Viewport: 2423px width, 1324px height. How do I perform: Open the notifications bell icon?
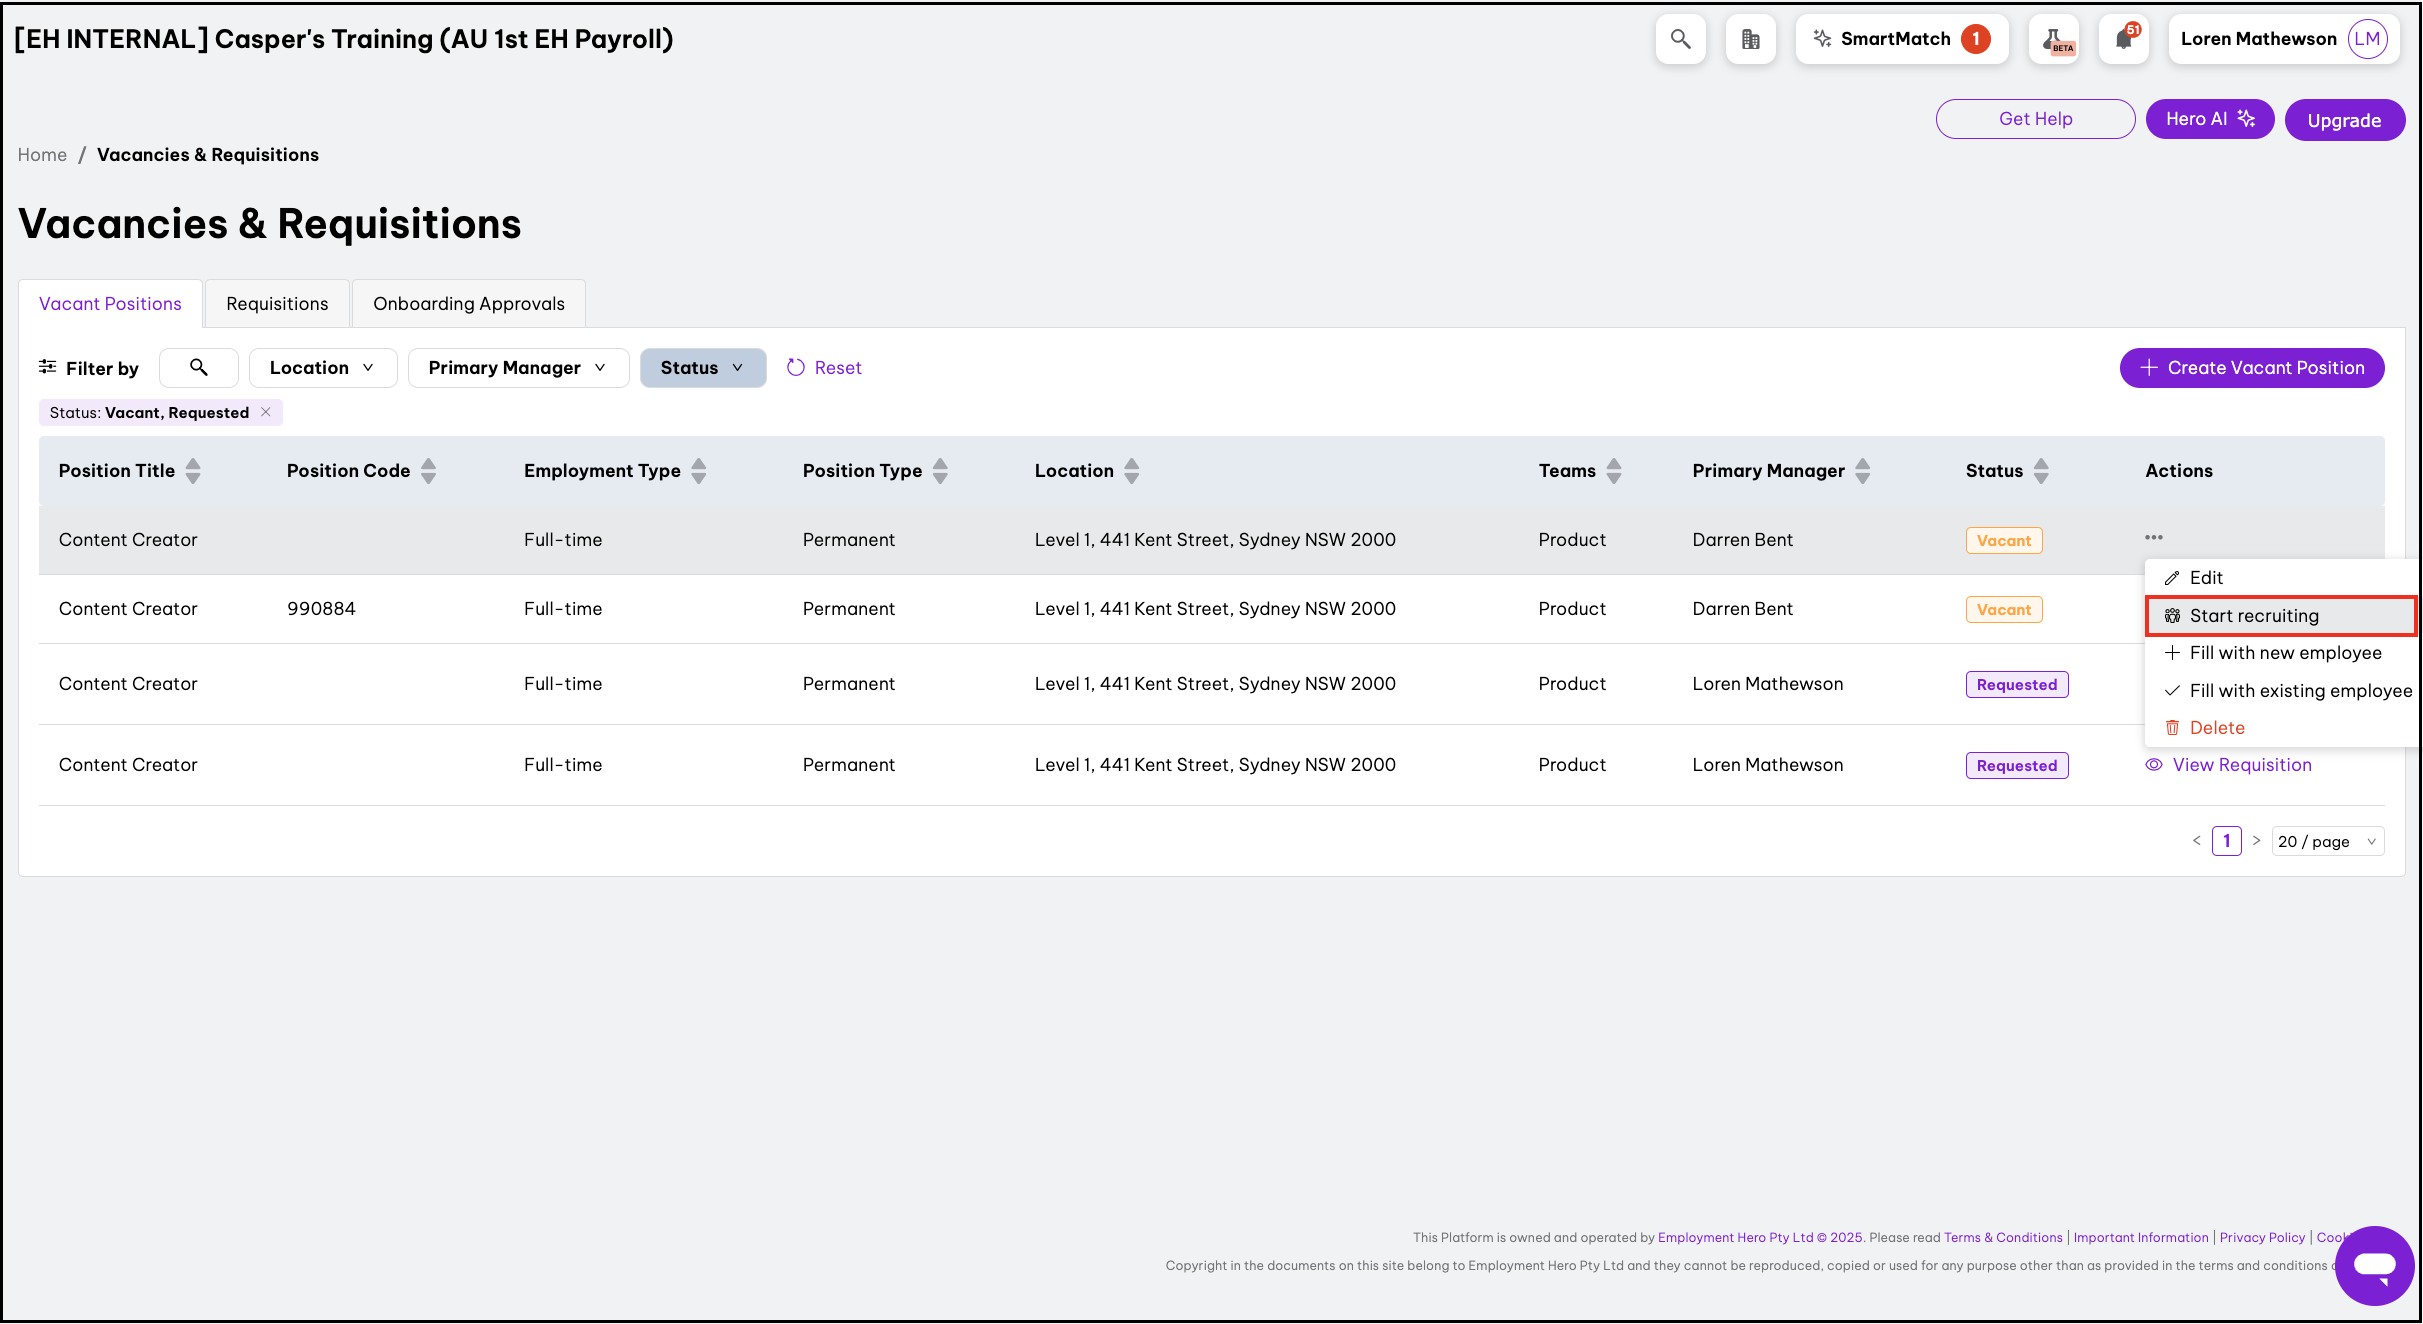pyautogui.click(x=2124, y=39)
